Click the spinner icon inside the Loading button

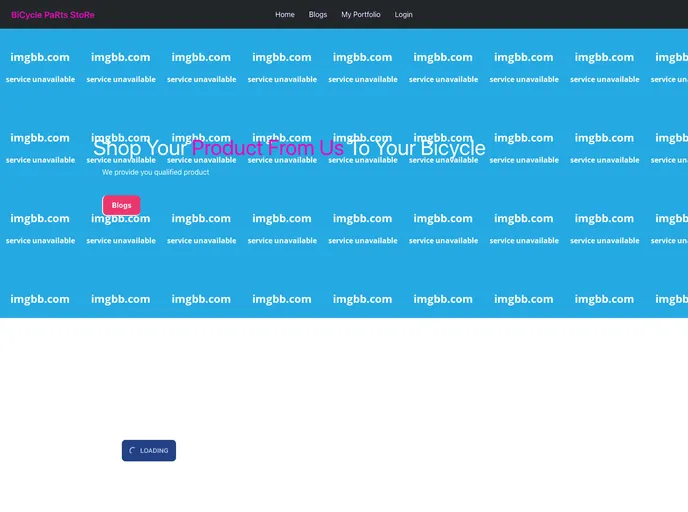(133, 451)
